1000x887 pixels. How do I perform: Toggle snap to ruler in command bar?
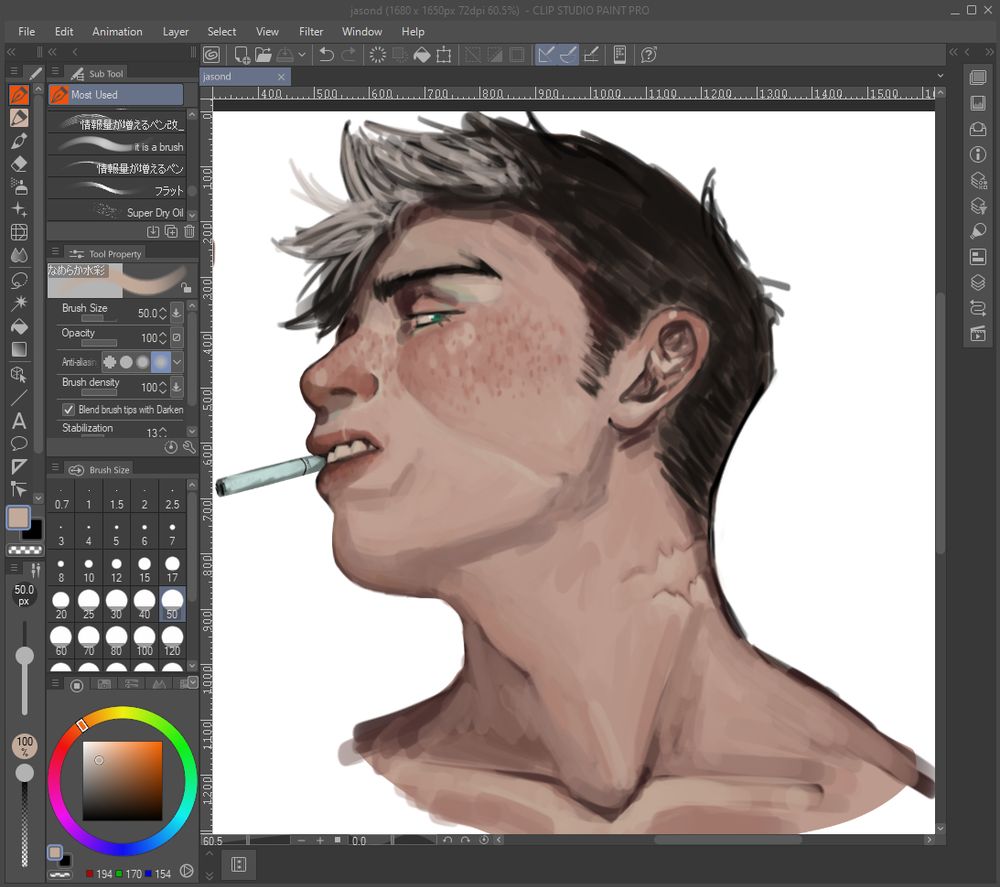coord(546,55)
